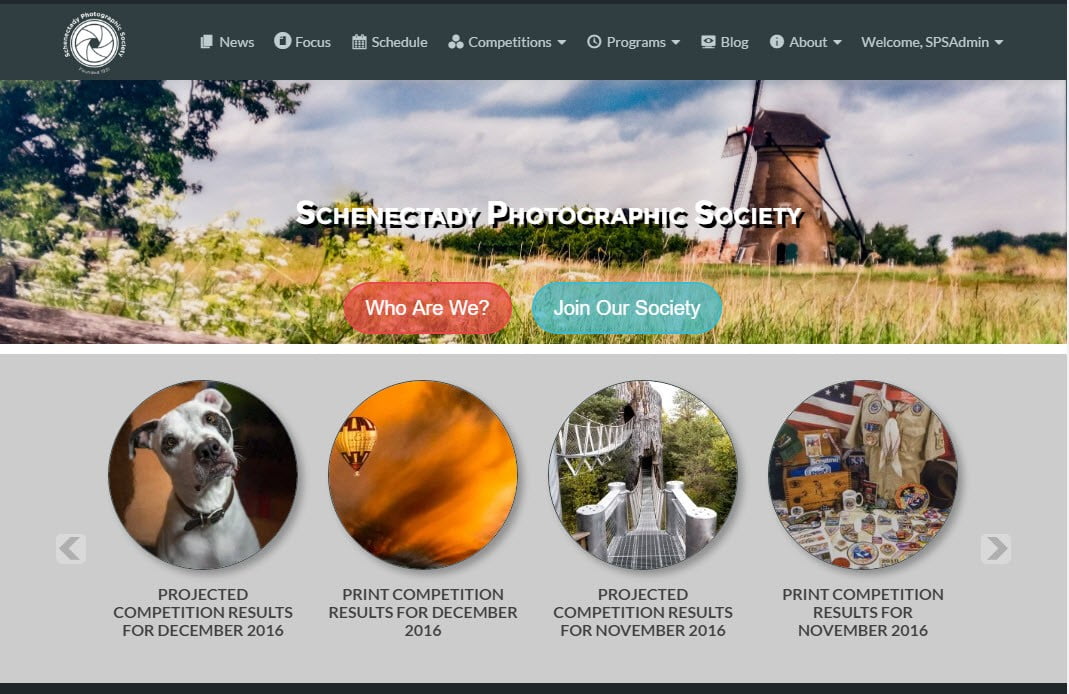Open Print Competition Results for November 2016

pyautogui.click(x=862, y=612)
